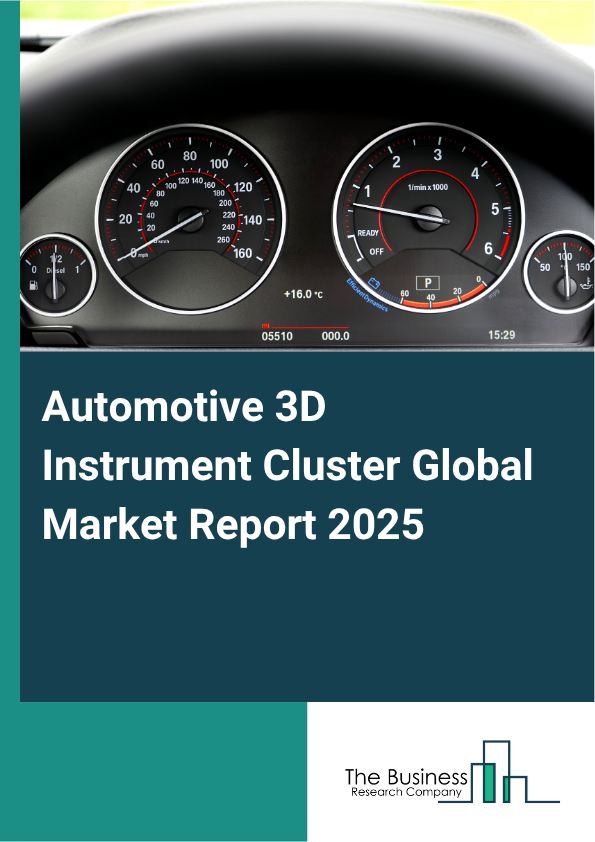Click The Business Research Company logo
This screenshot has width=595, height=842.
pos(452,772)
